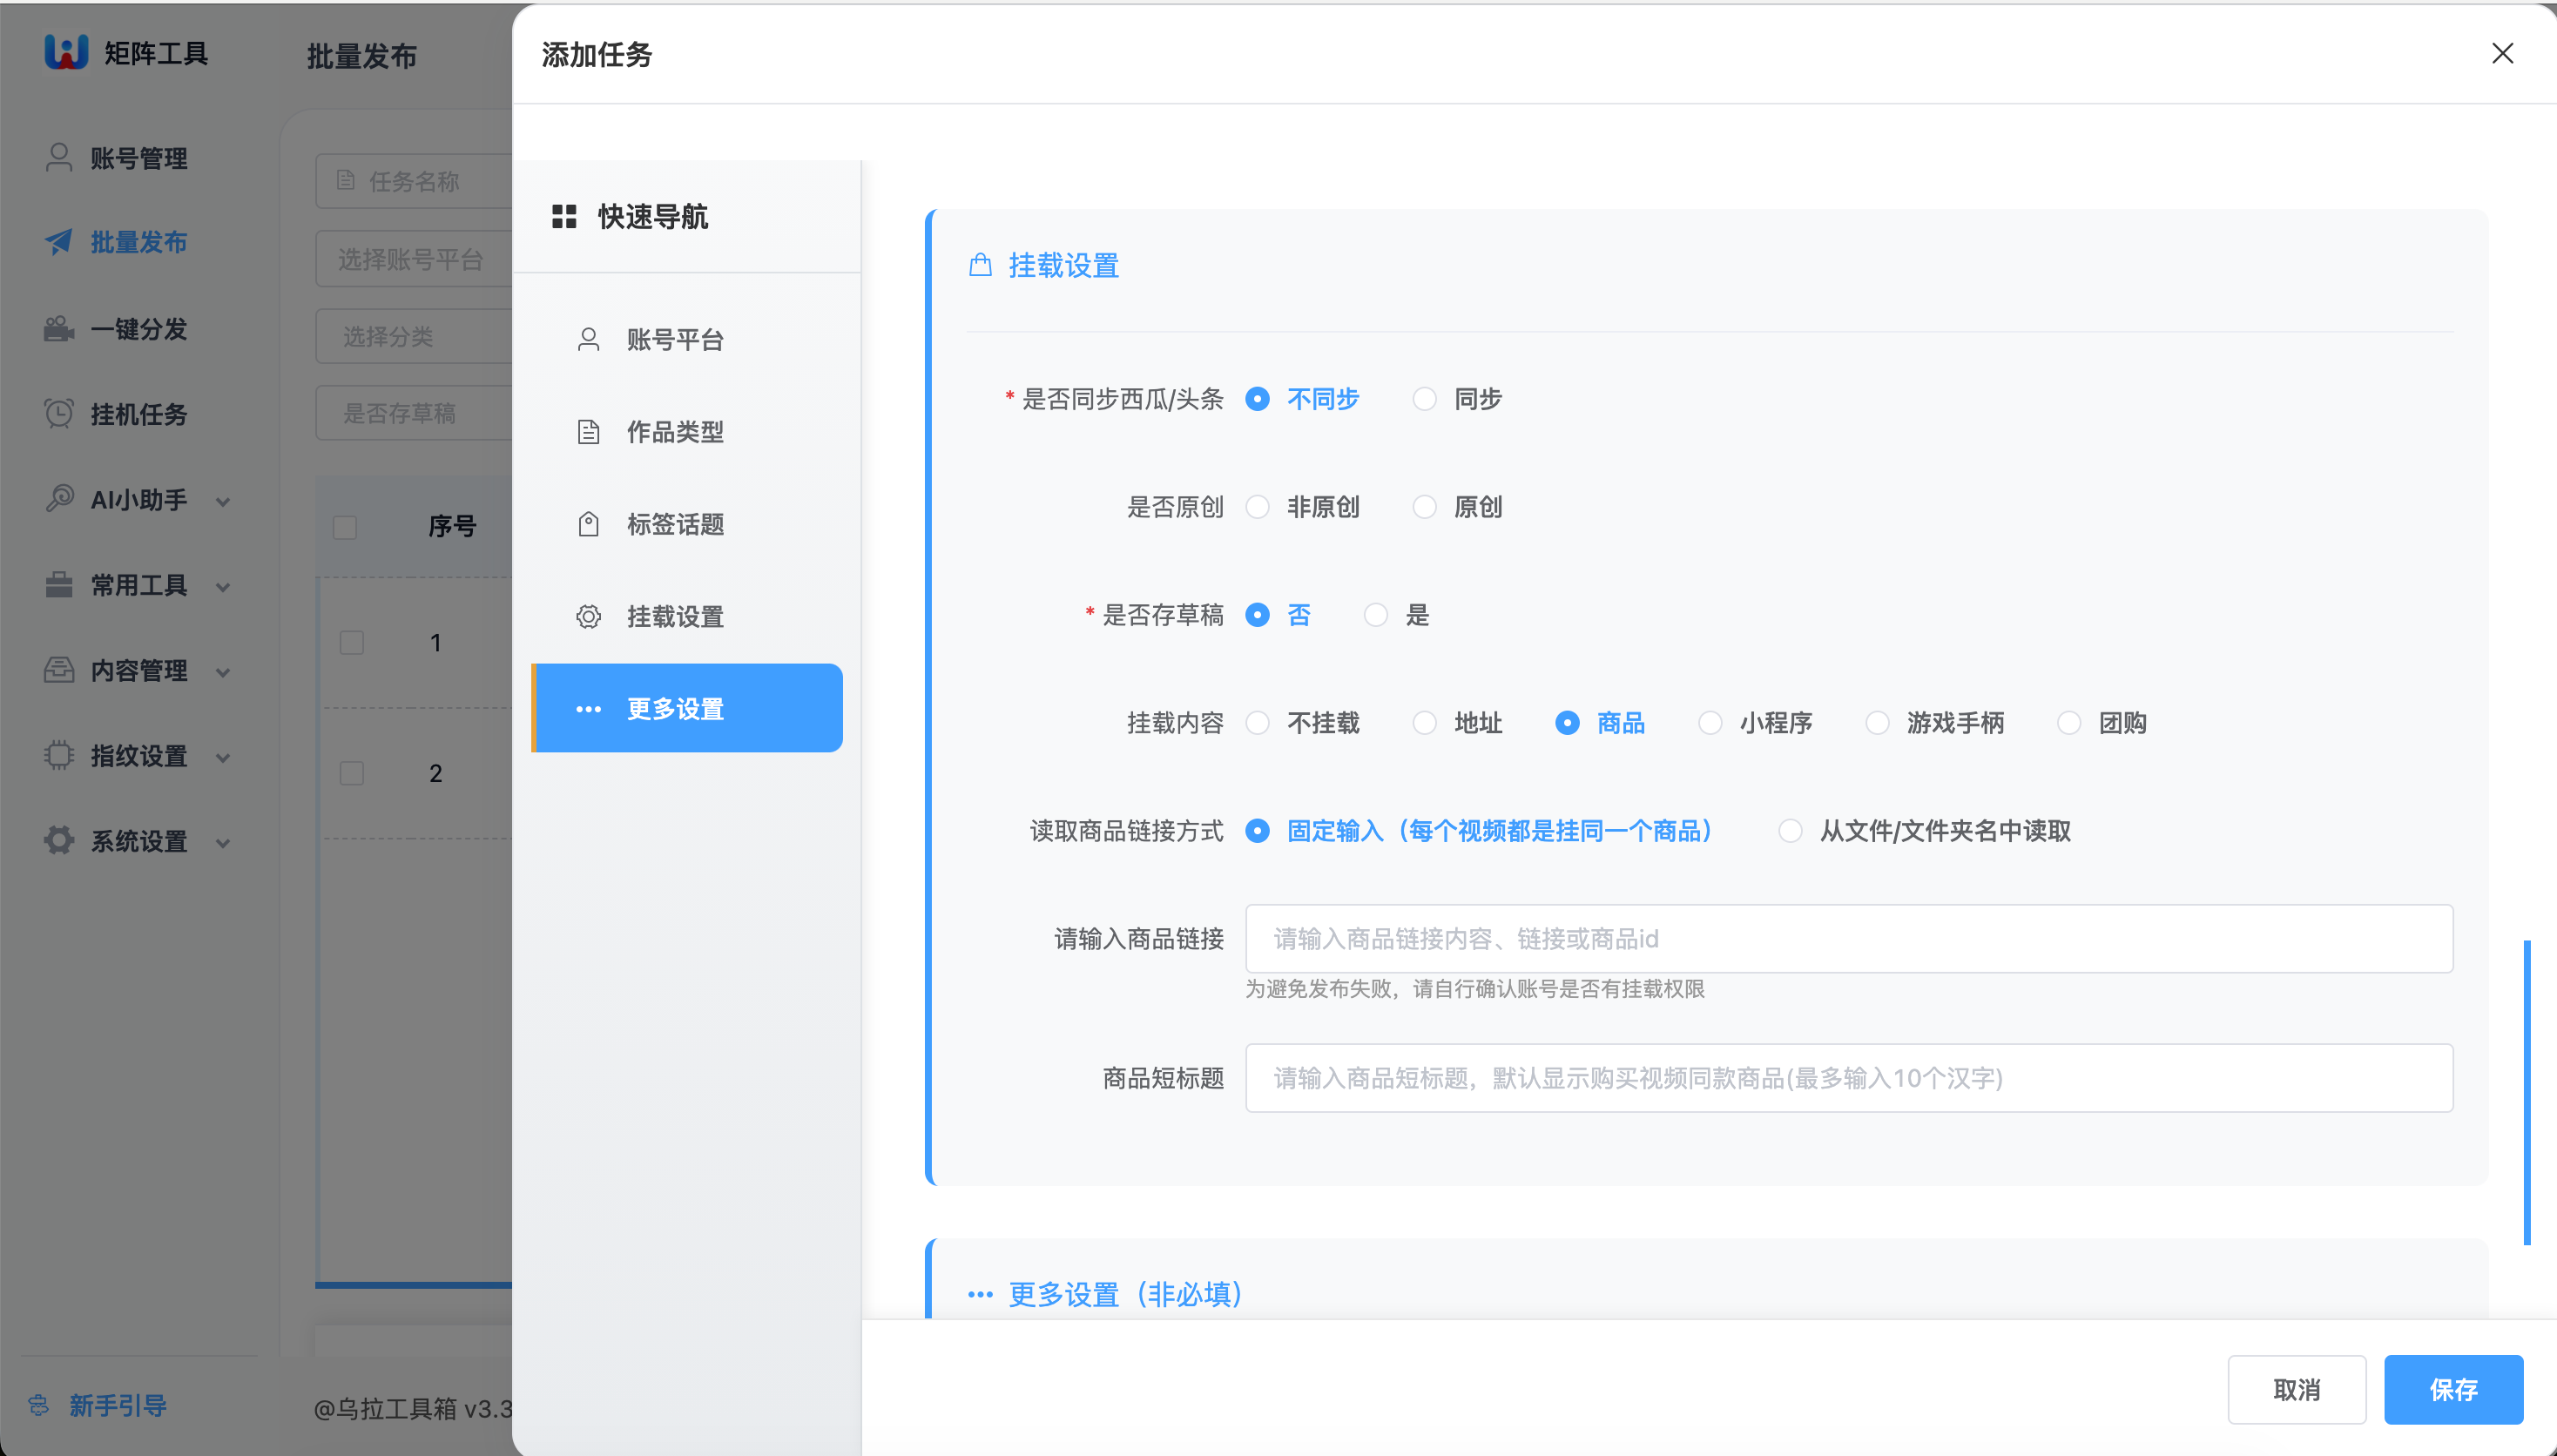Jump to 标签话题 section

(x=687, y=524)
